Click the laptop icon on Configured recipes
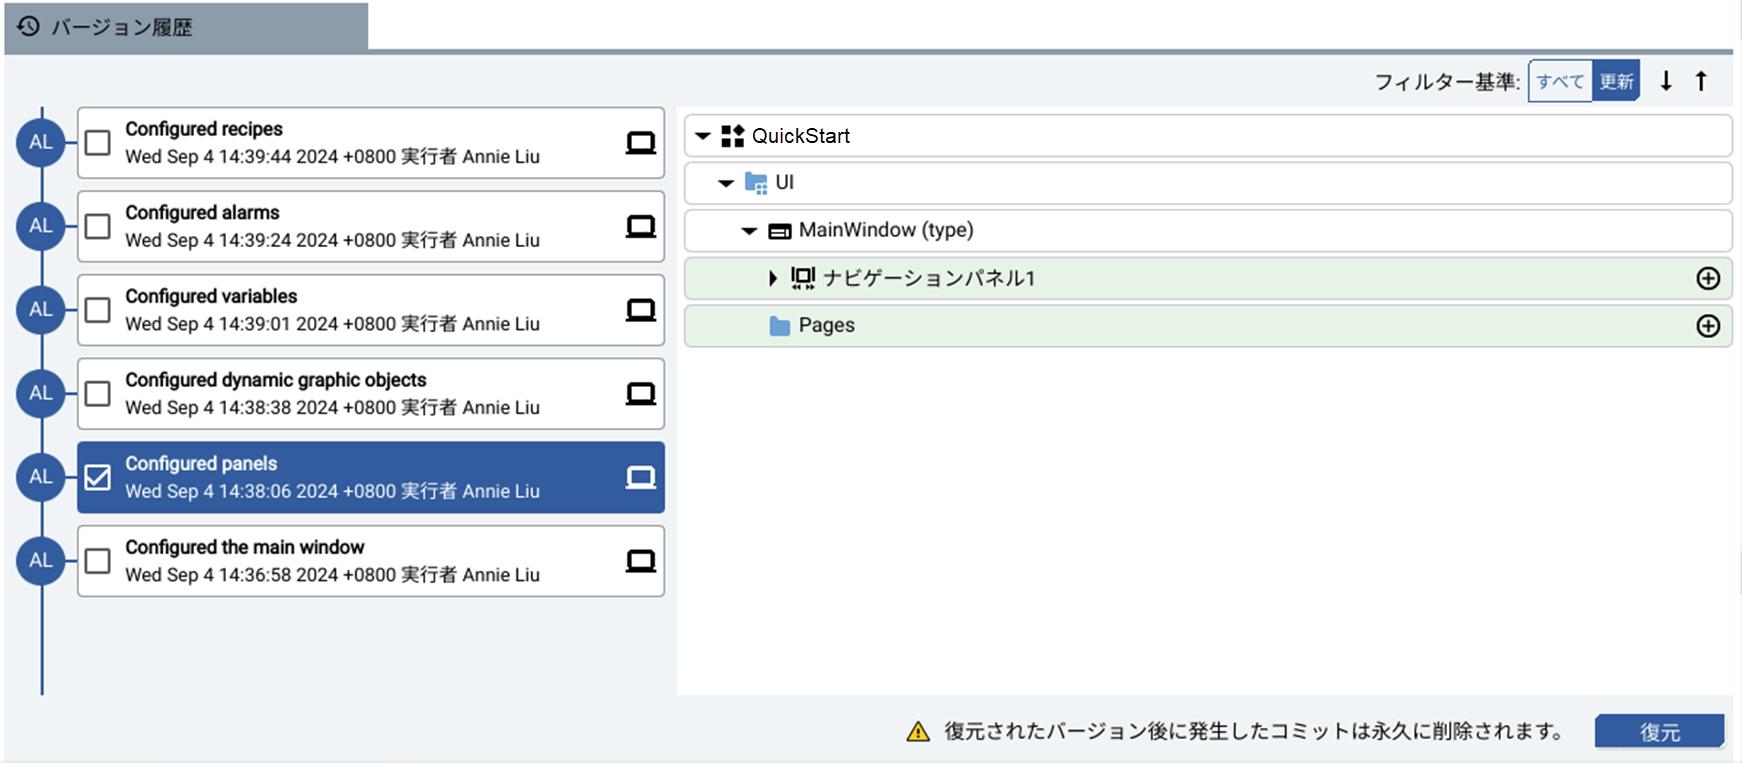 point(640,143)
